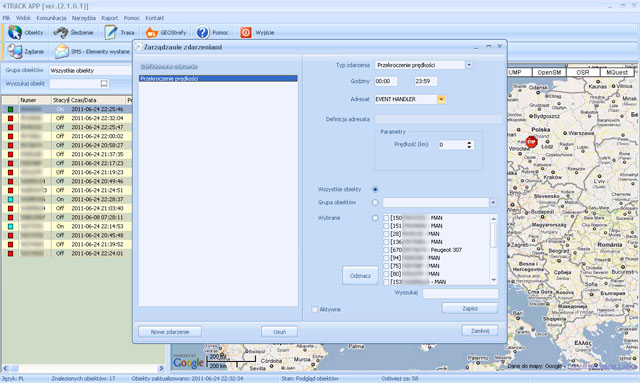Select Grupa obiektów radio button in dialog
The height and width of the screenshot is (383, 640).
[375, 203]
